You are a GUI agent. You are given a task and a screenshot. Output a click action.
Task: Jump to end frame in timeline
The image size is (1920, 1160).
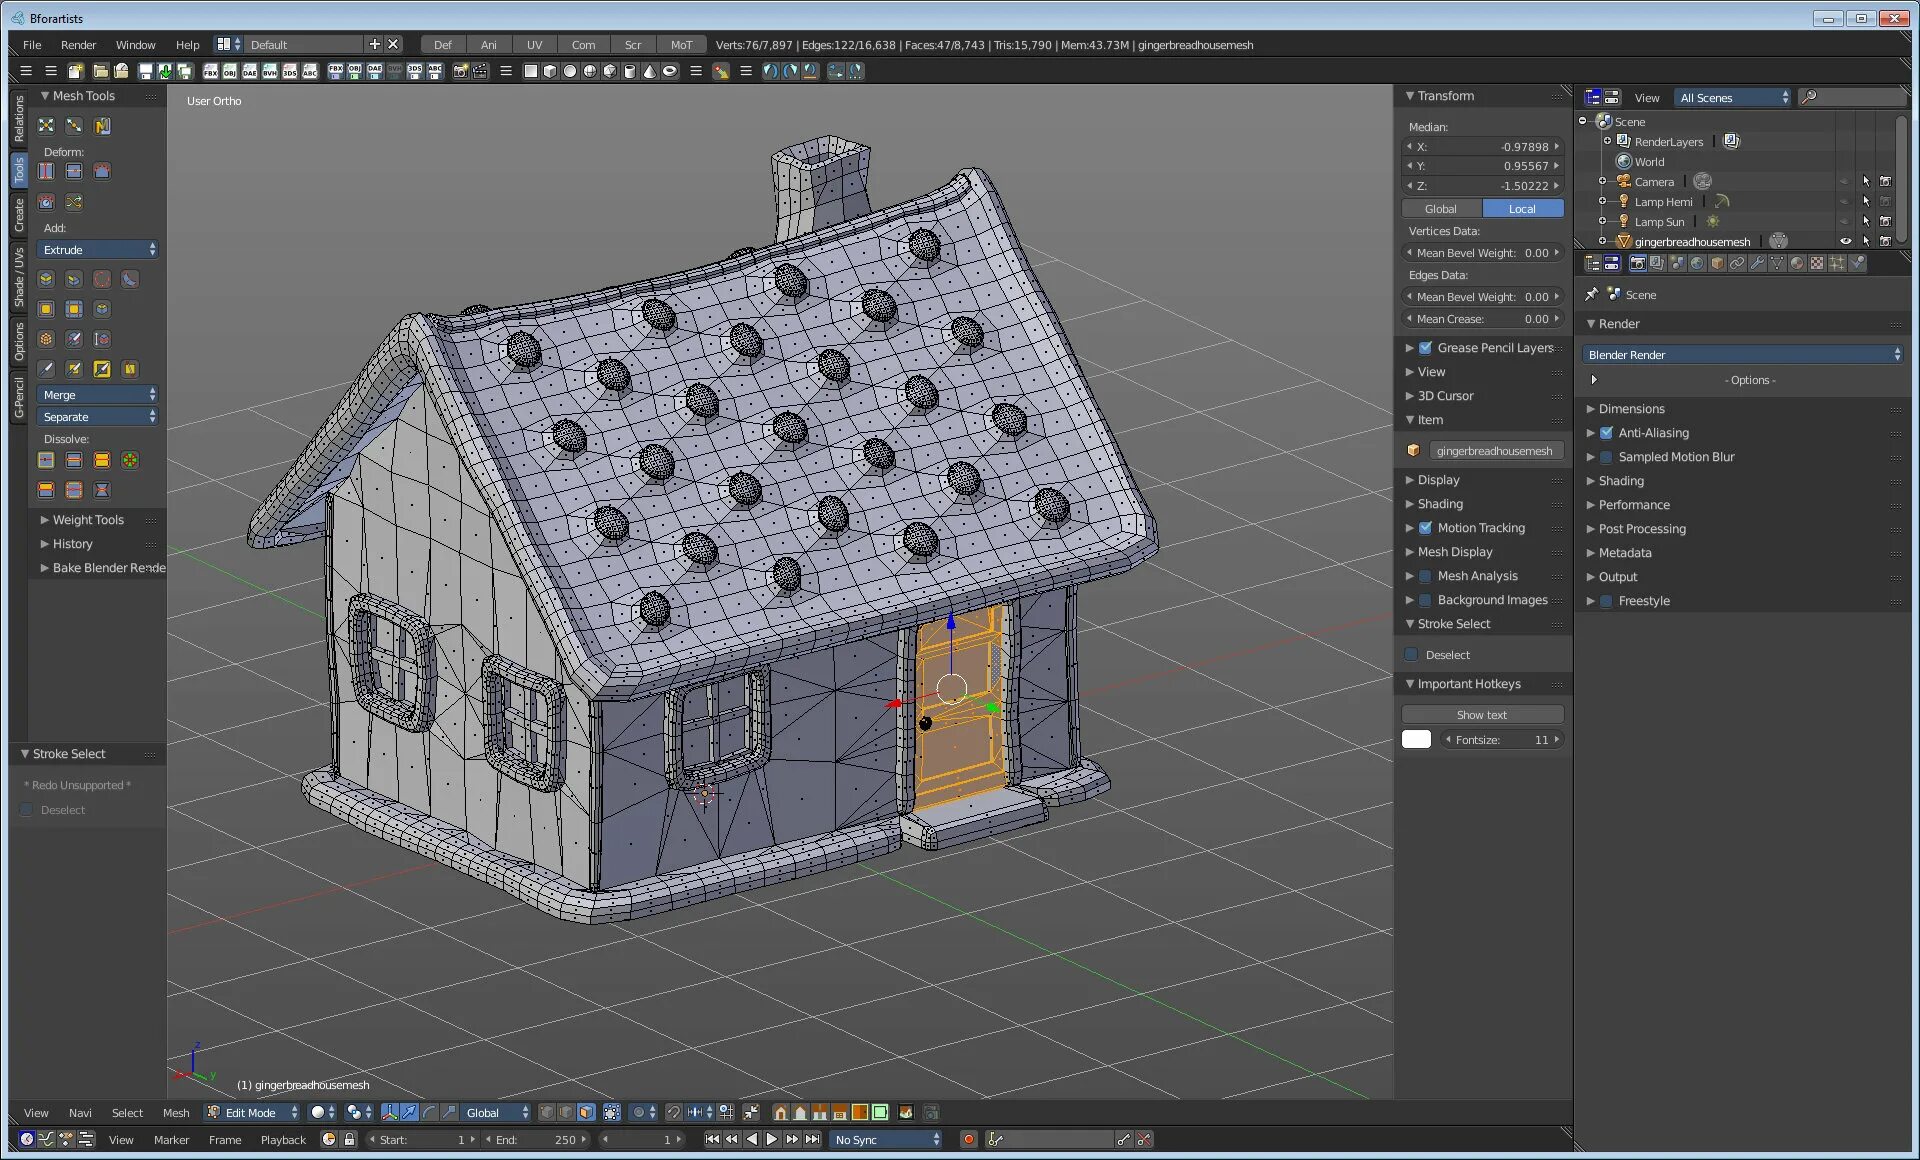813,1139
